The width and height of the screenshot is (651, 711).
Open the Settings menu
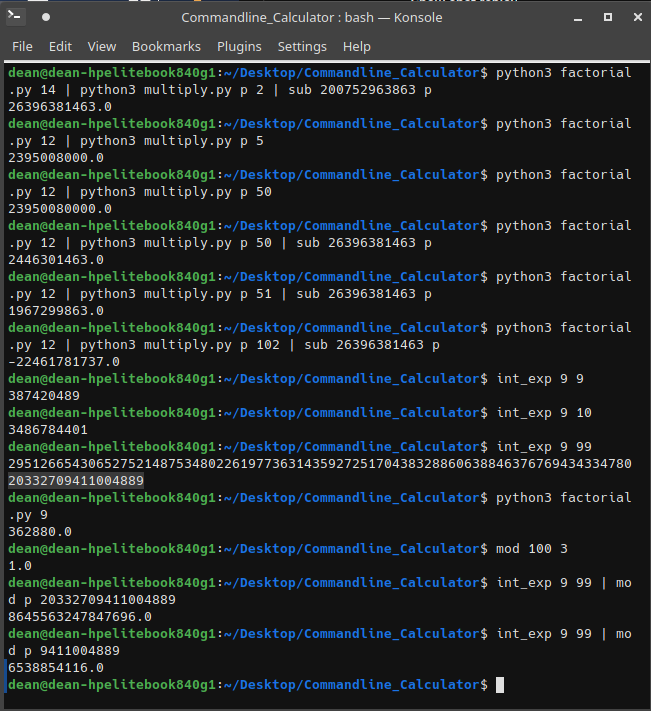click(x=302, y=46)
